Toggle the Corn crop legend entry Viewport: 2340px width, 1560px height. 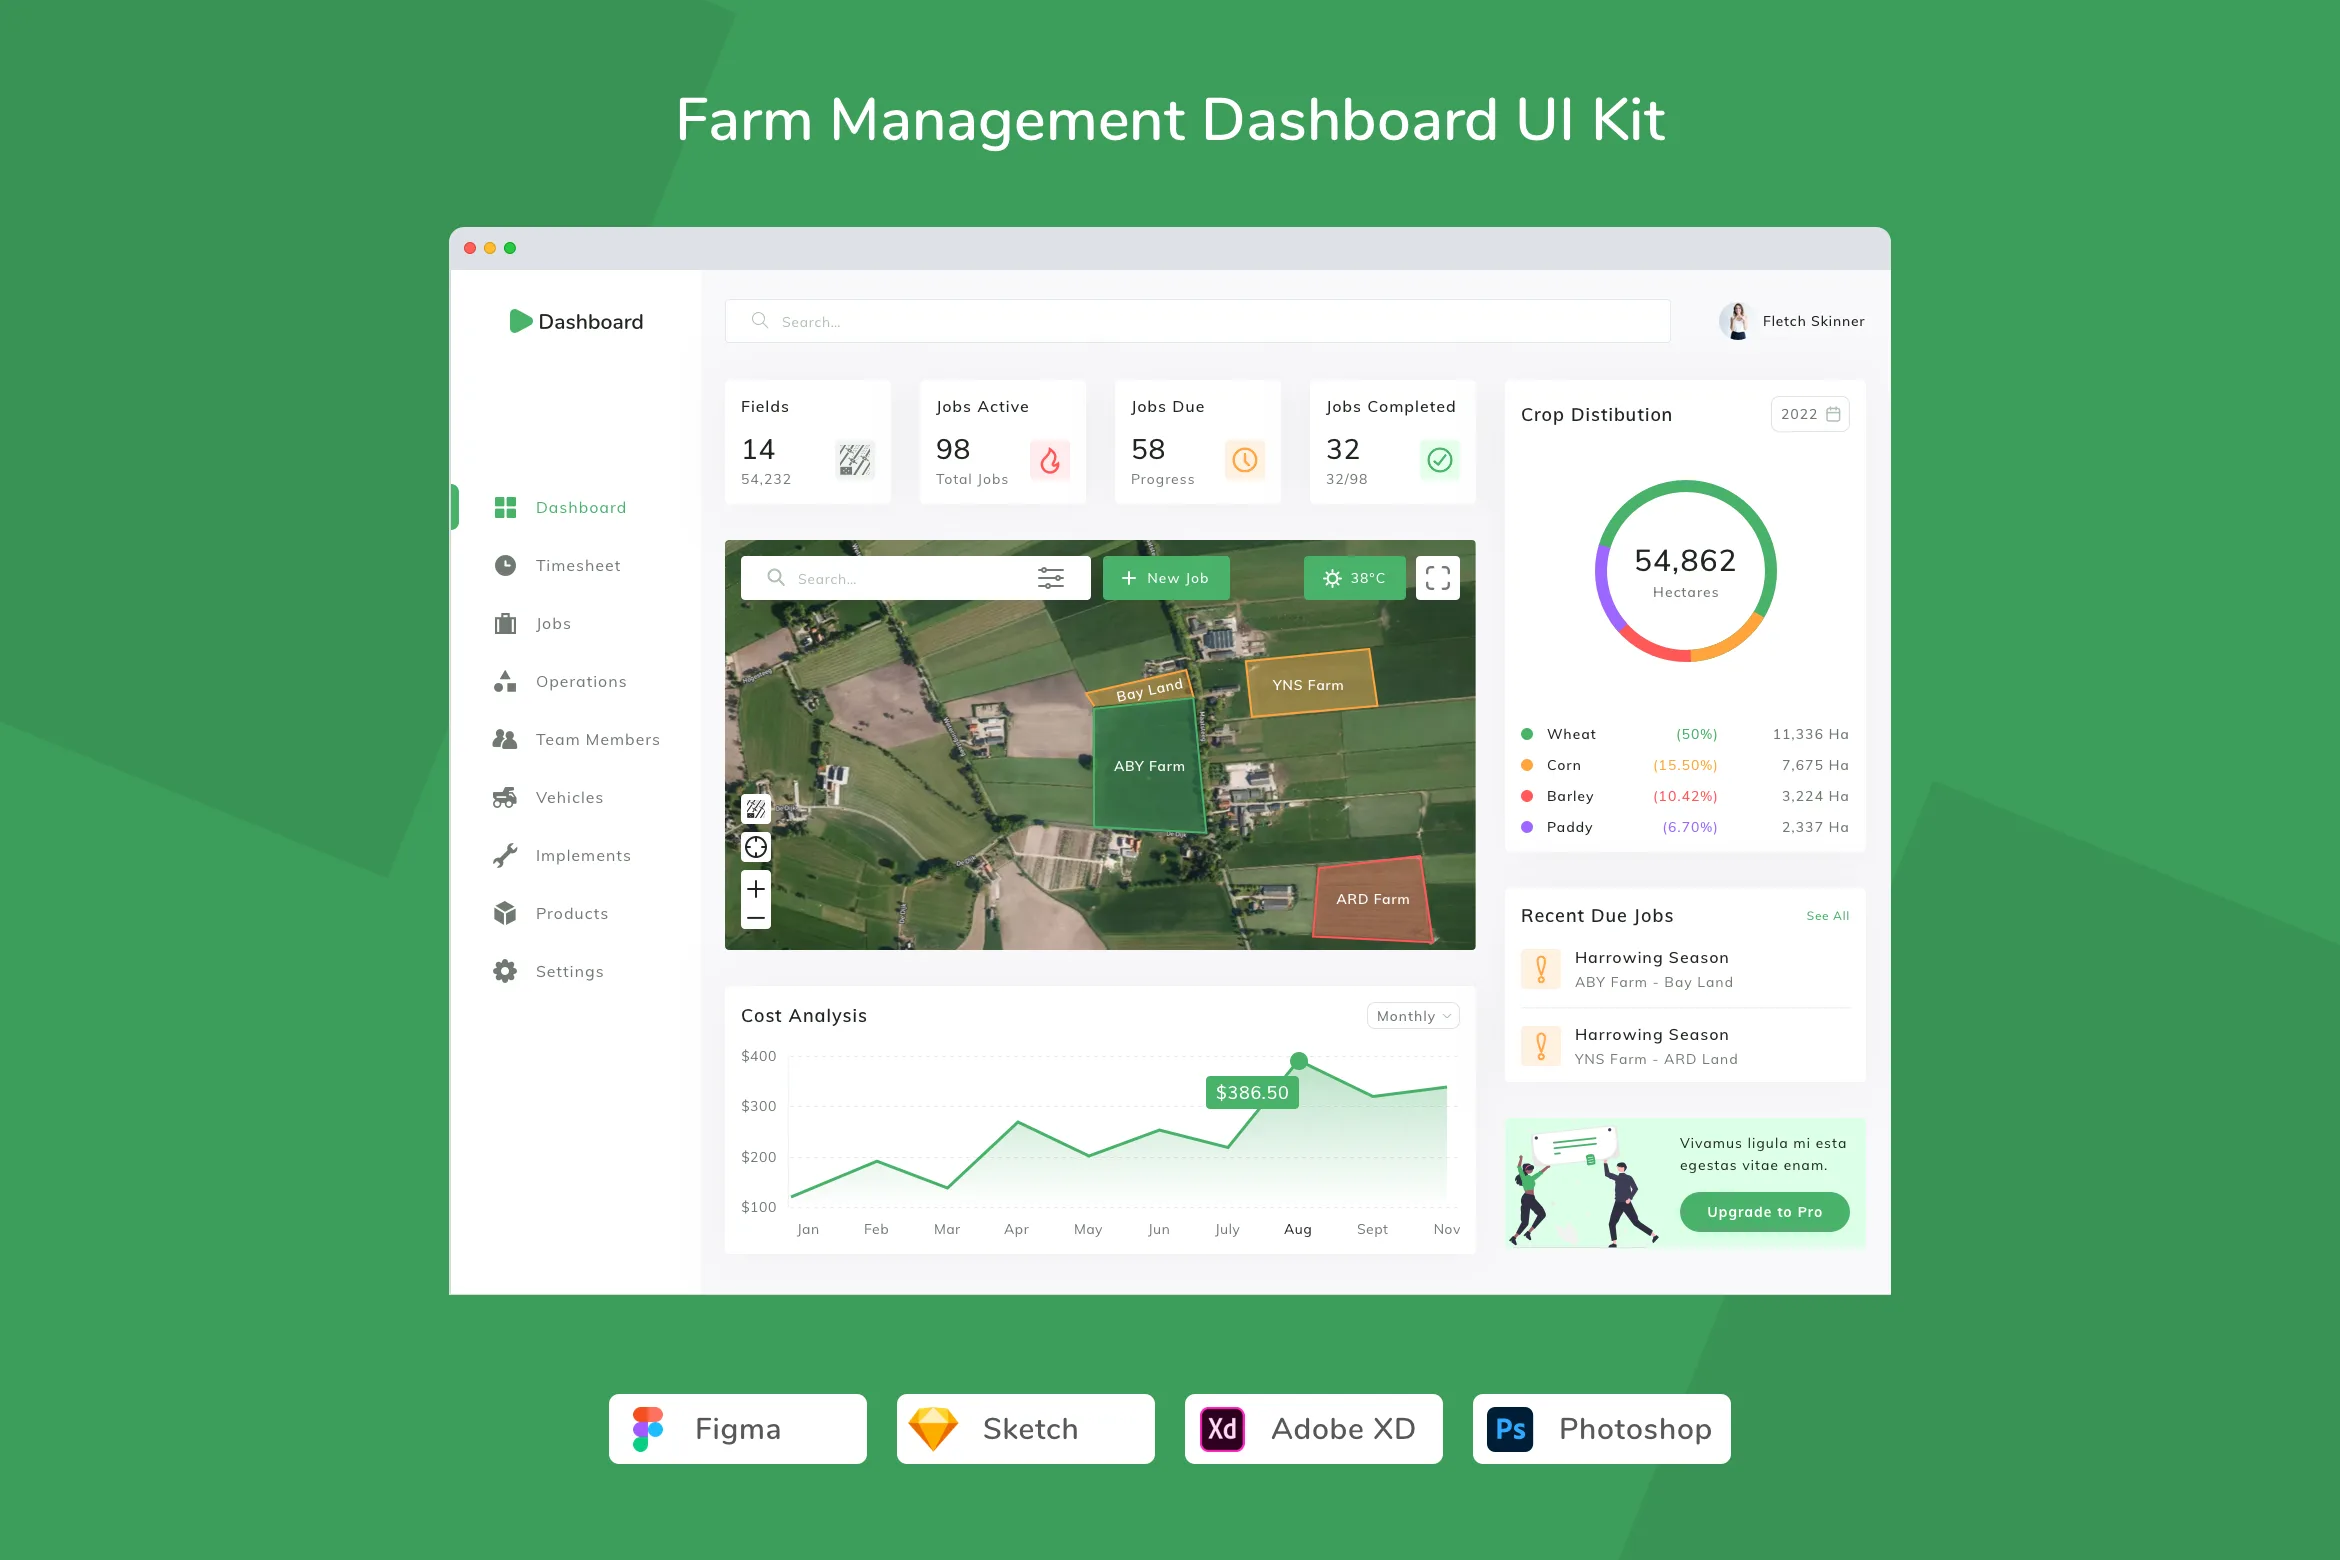pos(1563,765)
